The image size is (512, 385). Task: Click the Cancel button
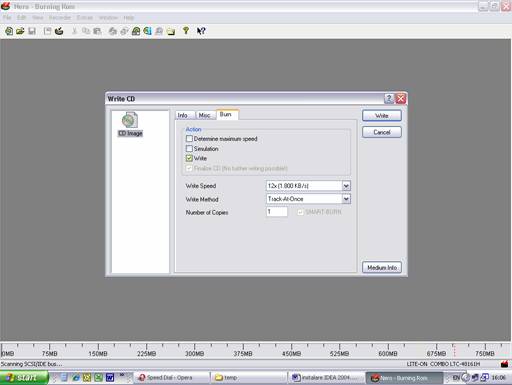click(x=382, y=132)
